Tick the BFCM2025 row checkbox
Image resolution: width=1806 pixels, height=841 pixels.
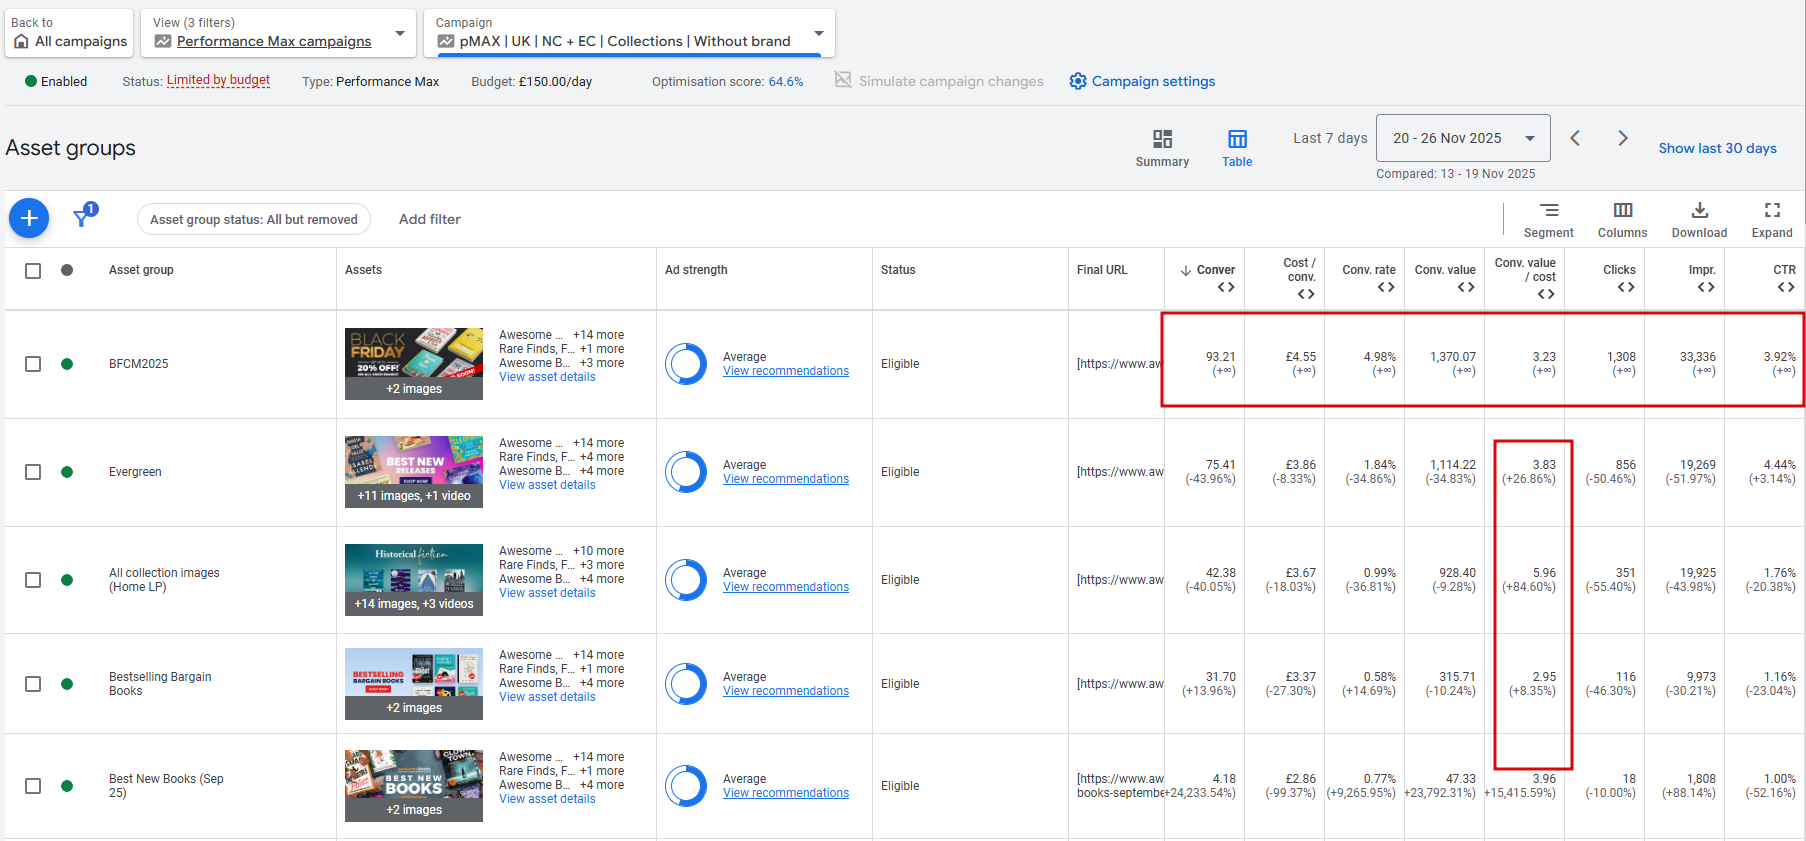(33, 364)
